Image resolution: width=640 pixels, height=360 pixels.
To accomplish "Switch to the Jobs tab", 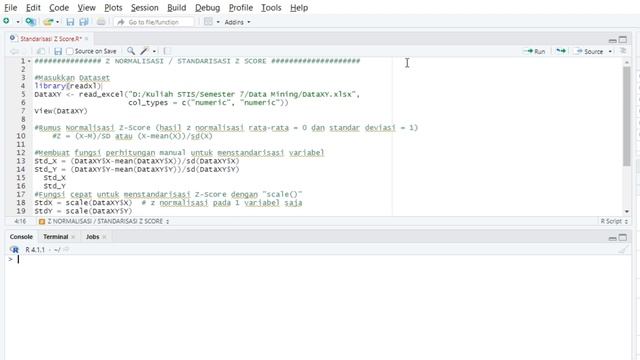I will click(x=93, y=237).
